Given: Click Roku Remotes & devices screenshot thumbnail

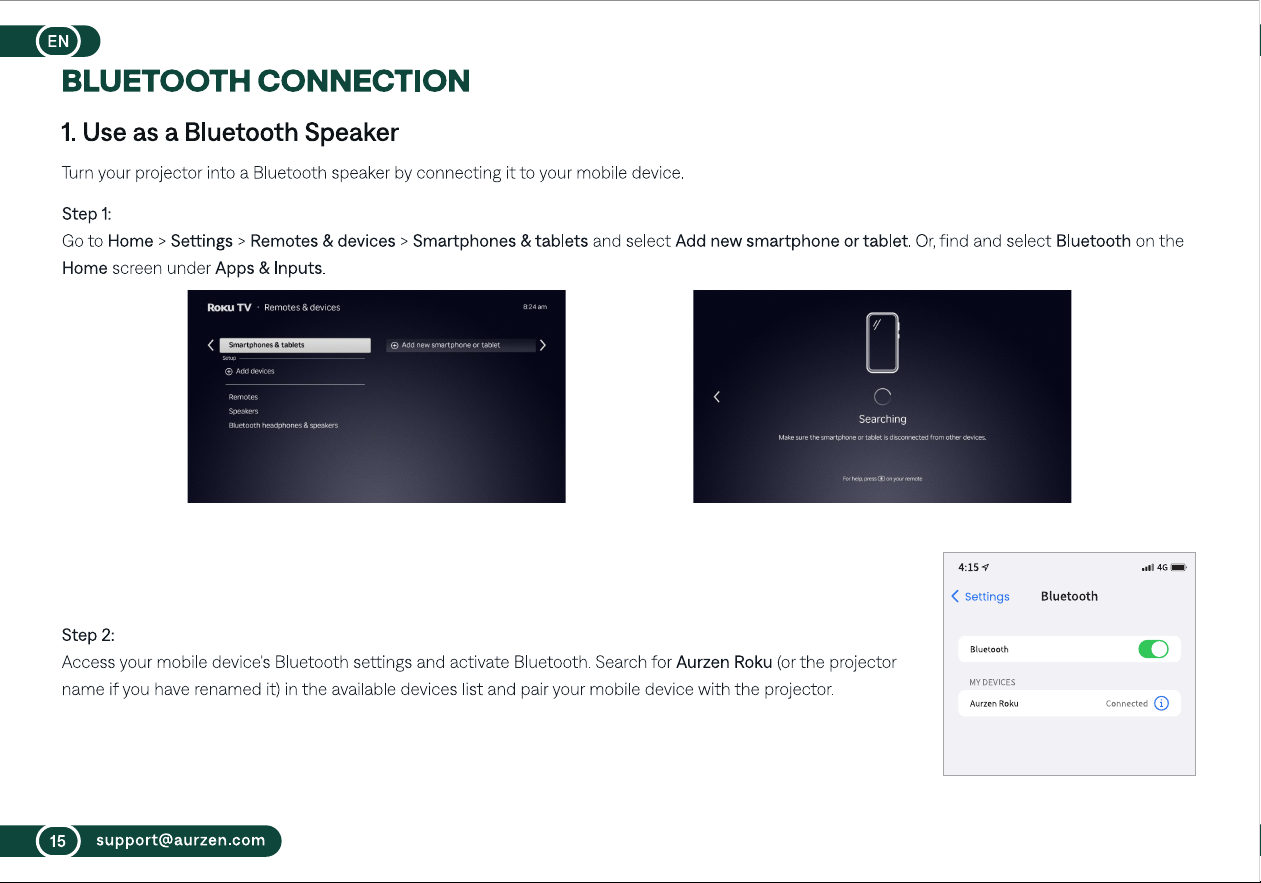Looking at the screenshot, I should 377,396.
